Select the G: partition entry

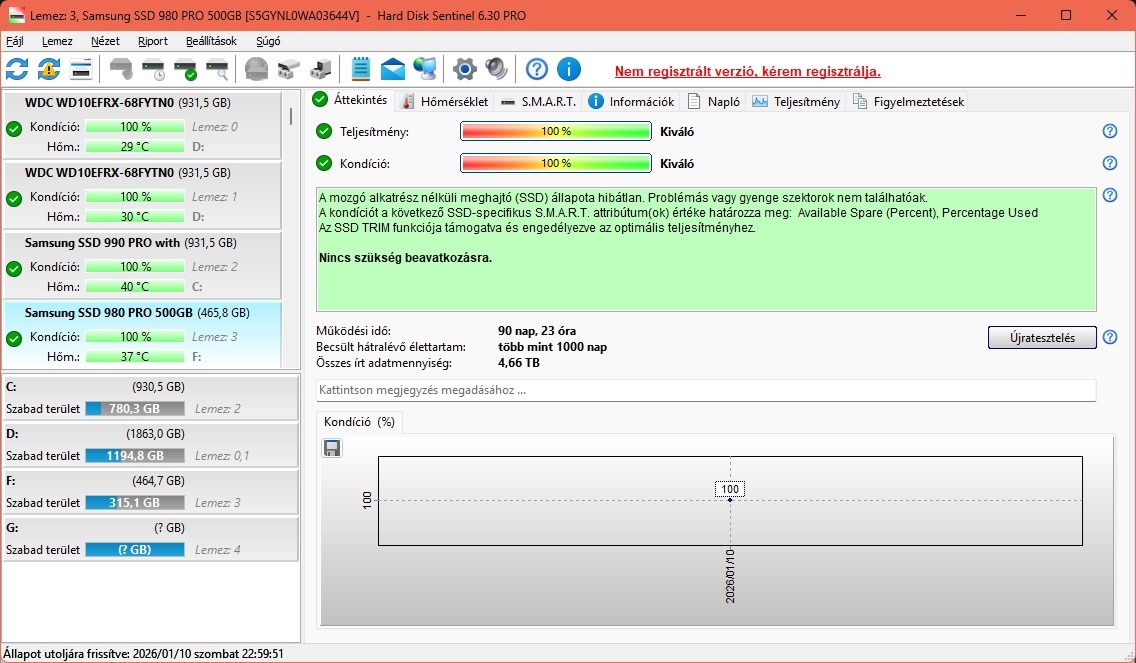click(151, 539)
